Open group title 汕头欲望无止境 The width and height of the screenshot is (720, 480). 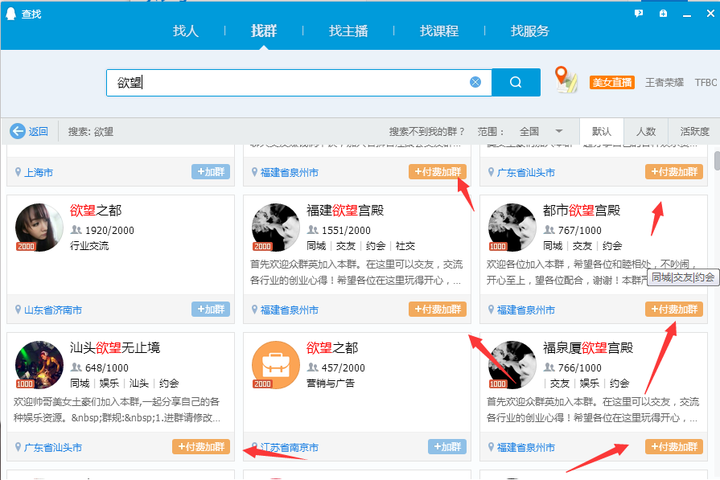click(115, 348)
